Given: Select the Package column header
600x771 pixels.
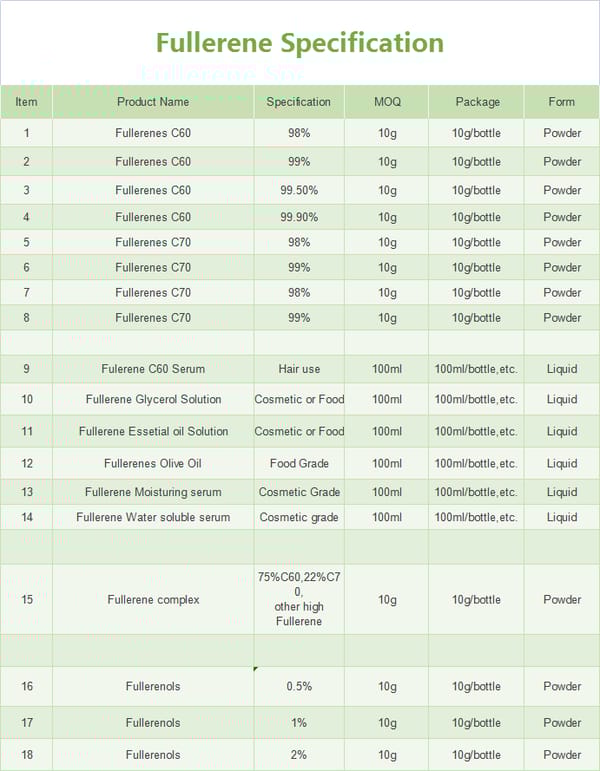Looking at the screenshot, I should (477, 102).
